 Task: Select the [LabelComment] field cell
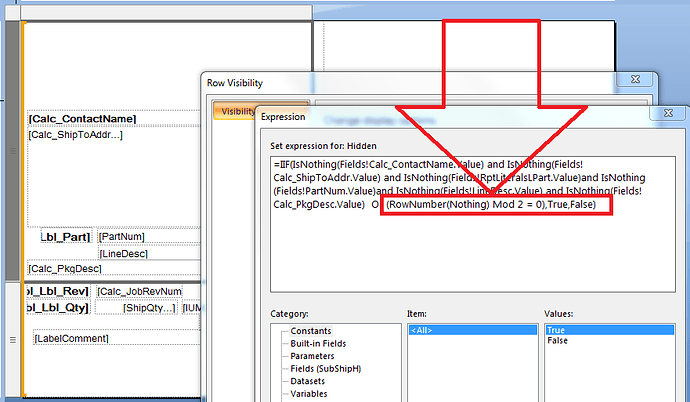117,338
